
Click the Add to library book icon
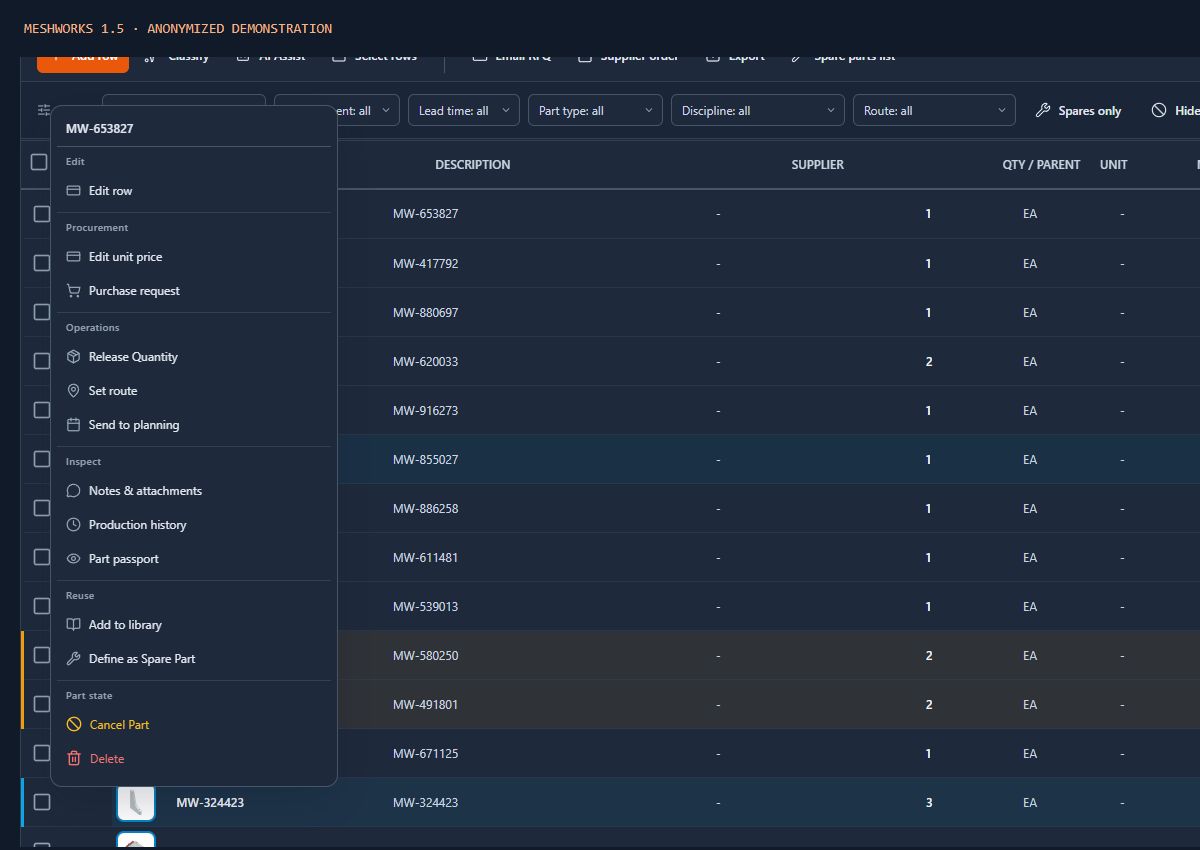(73, 625)
